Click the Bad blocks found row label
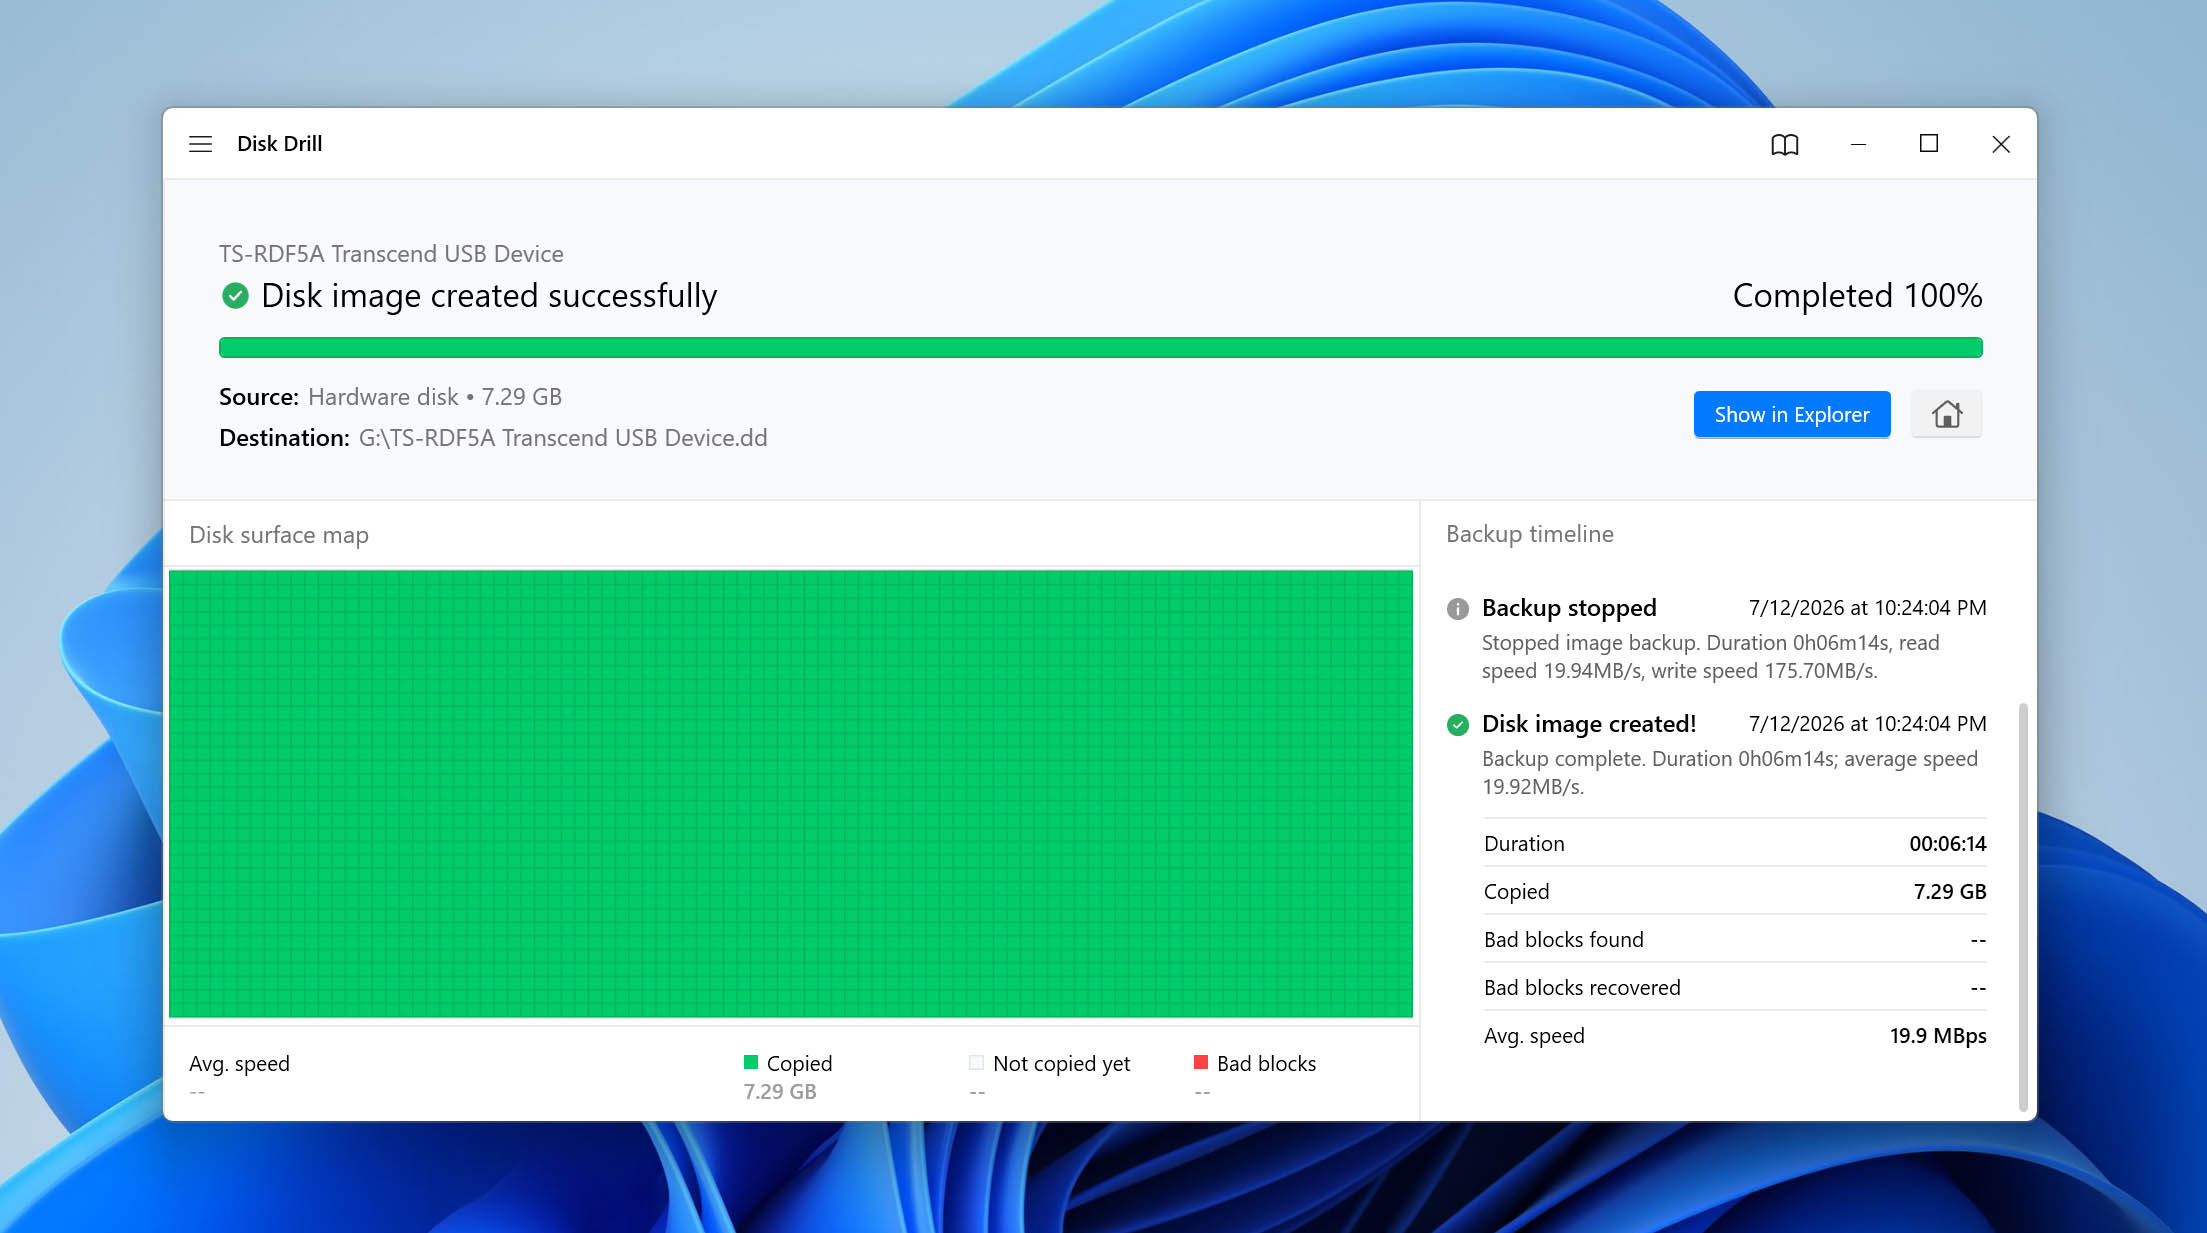This screenshot has width=2207, height=1233. click(1564, 939)
